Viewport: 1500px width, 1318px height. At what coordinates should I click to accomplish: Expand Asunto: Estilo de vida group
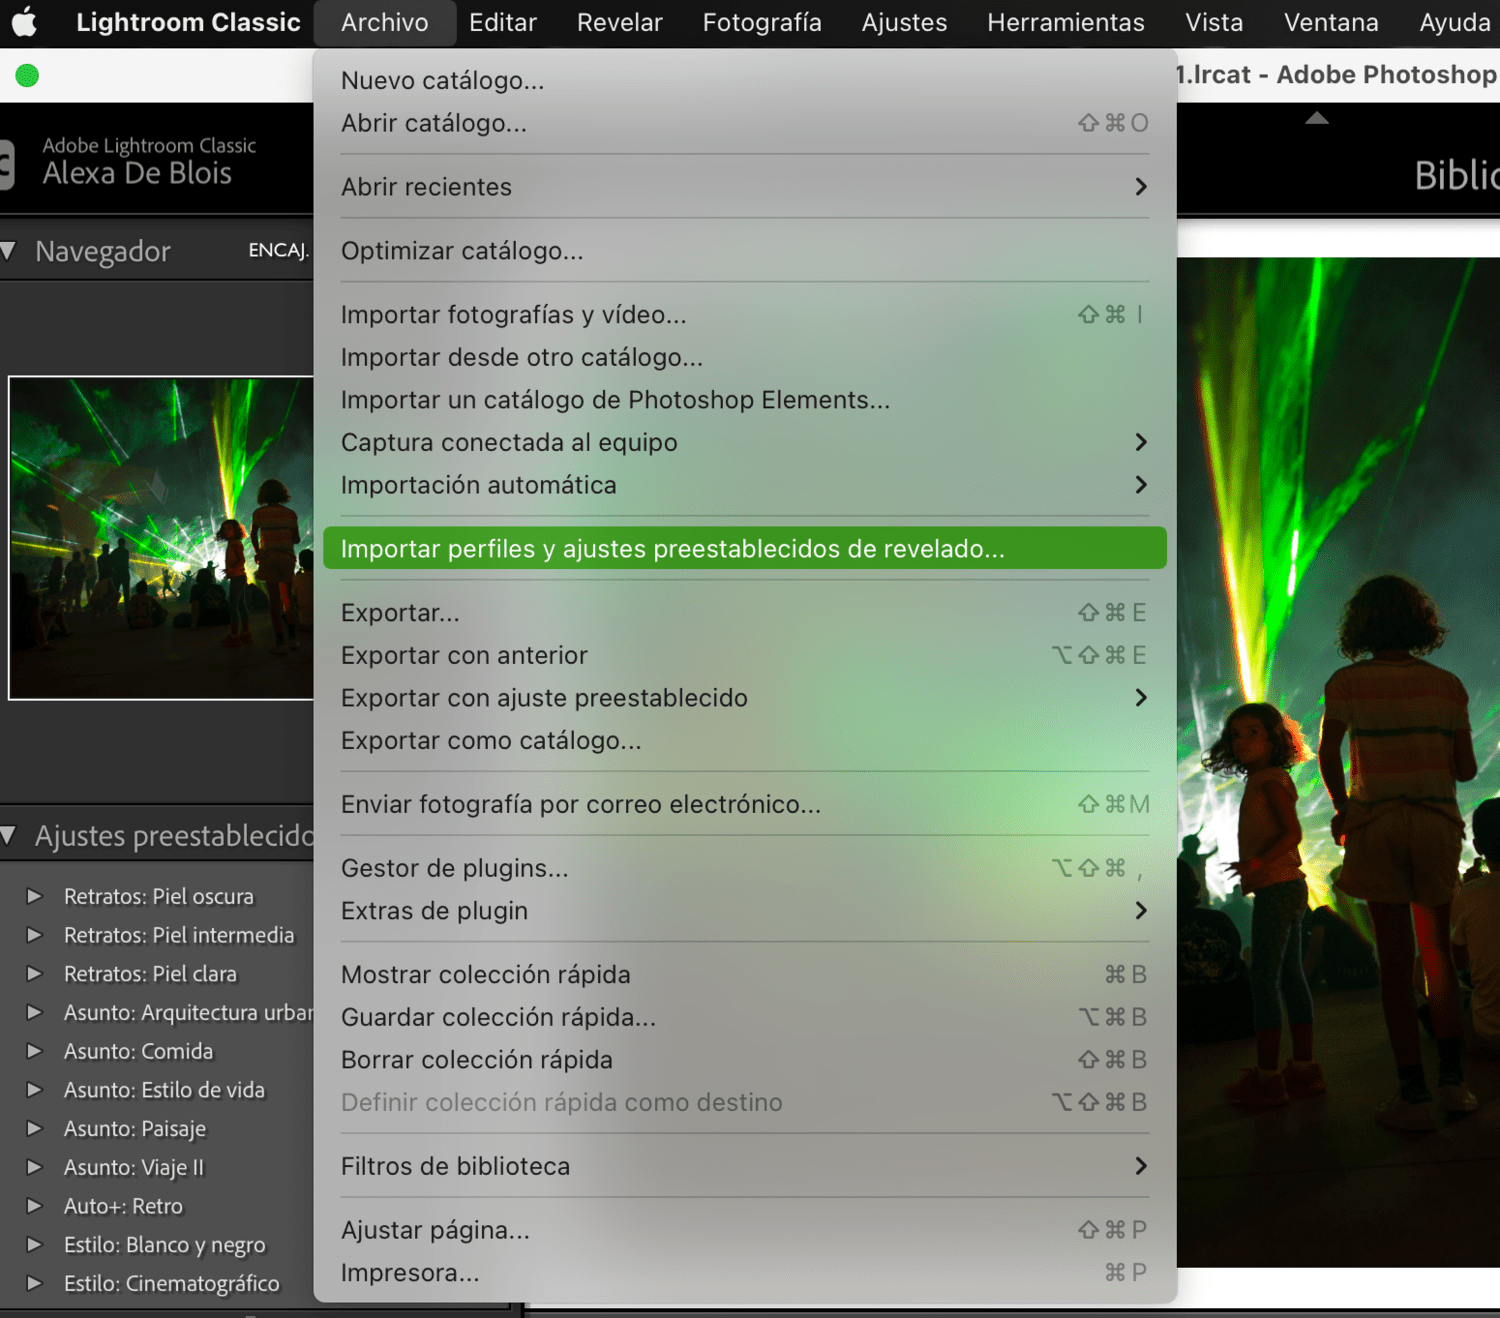[34, 1090]
